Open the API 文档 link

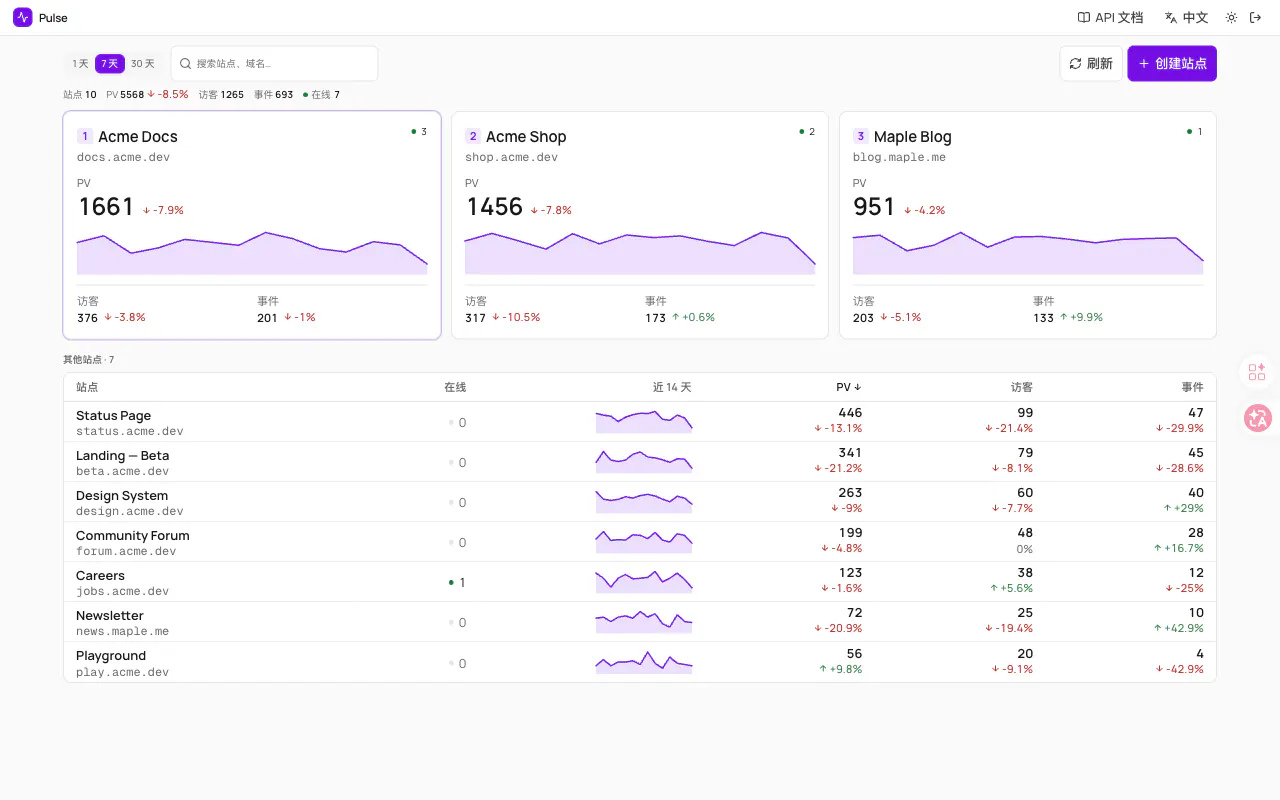point(1110,18)
